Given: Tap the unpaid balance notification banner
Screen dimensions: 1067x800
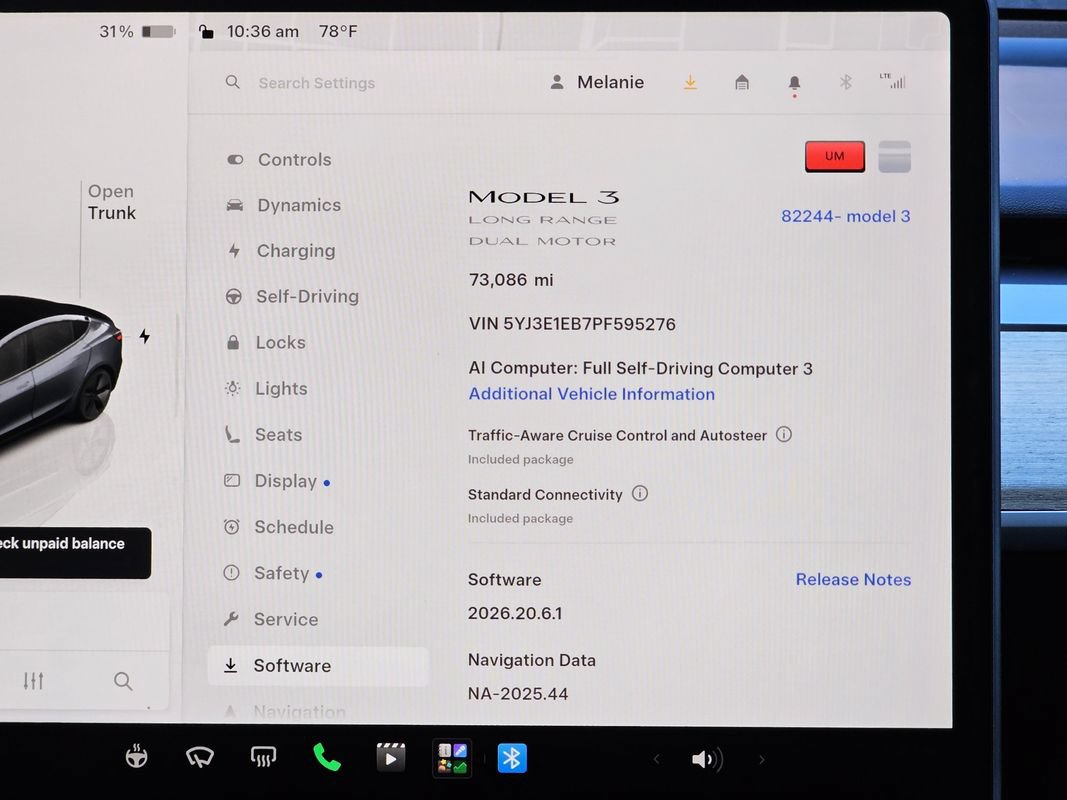Looking at the screenshot, I should click(x=75, y=553).
